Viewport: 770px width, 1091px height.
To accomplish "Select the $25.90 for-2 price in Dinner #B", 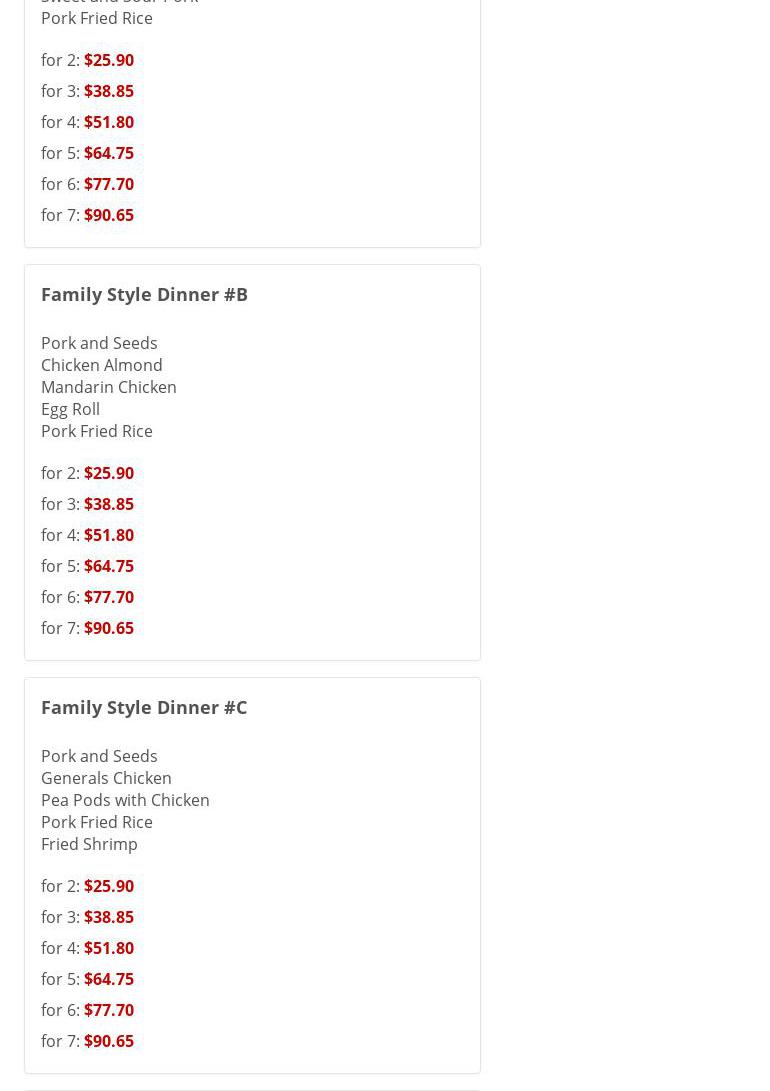I will pos(109,473).
